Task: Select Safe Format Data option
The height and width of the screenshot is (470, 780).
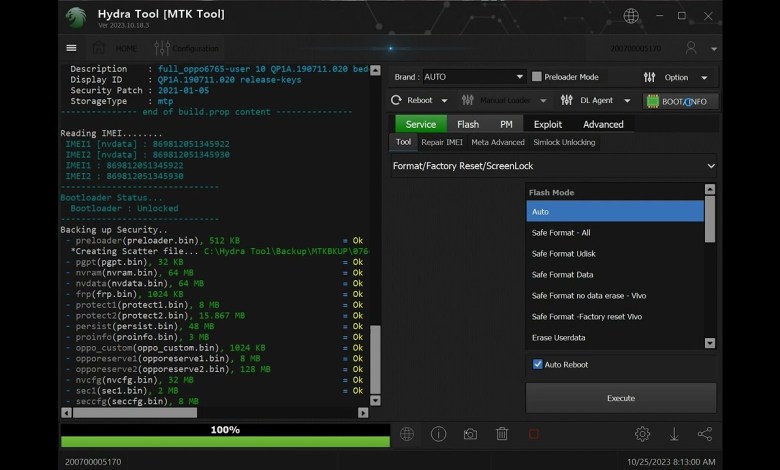Action: point(615,274)
